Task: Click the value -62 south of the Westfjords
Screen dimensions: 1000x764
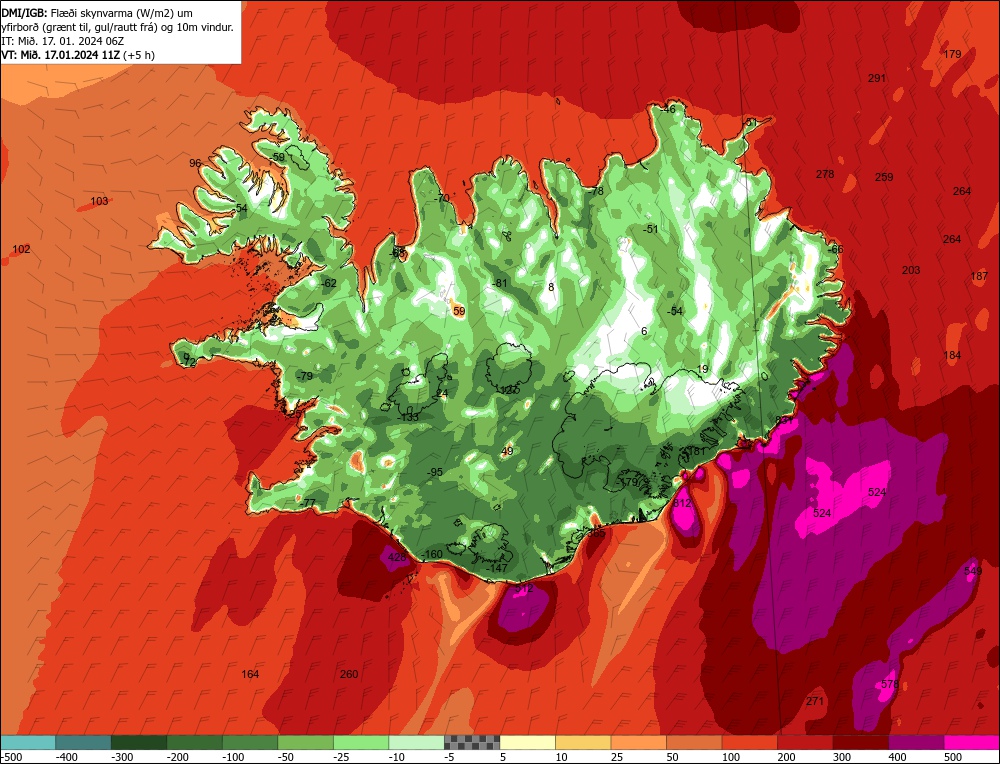Action: coord(328,284)
